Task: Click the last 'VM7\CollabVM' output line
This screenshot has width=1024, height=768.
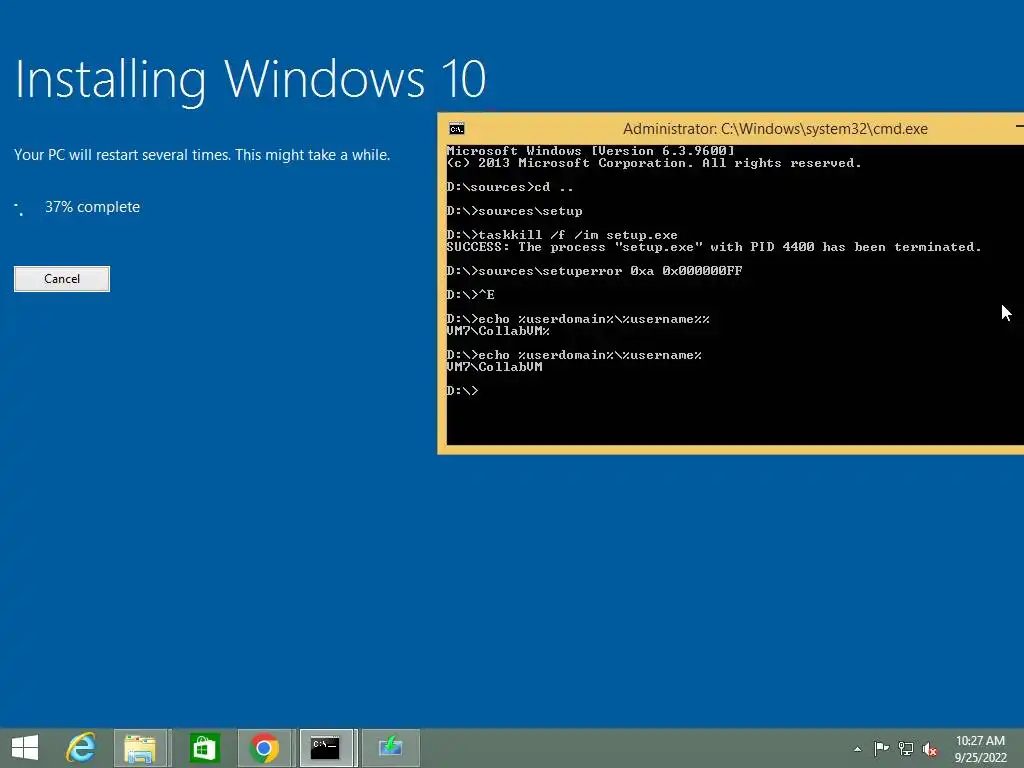Action: [x=494, y=367]
